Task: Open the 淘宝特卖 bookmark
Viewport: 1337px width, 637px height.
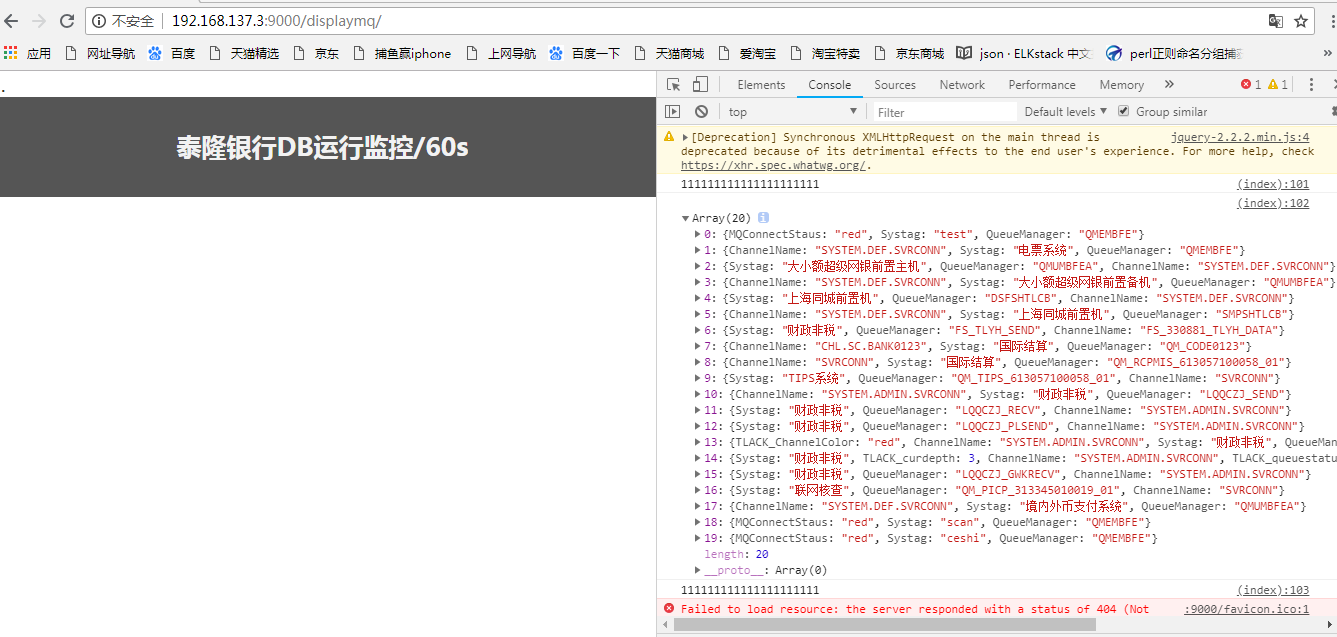Action: [824, 53]
